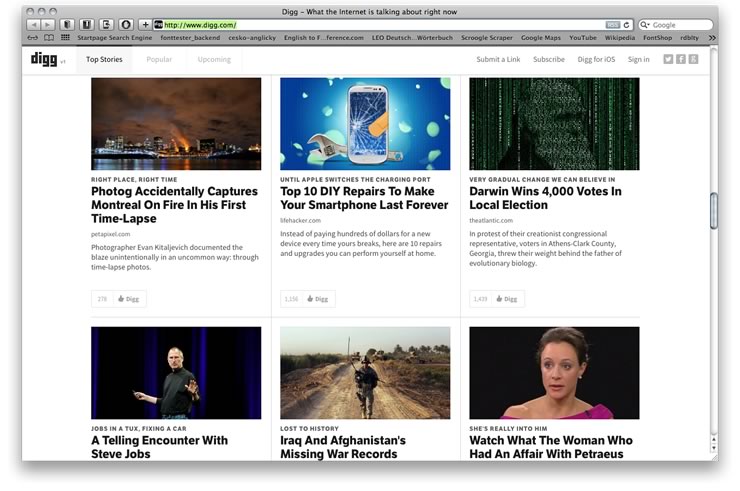Click the soldier on dirt road thumbnail

pos(365,373)
